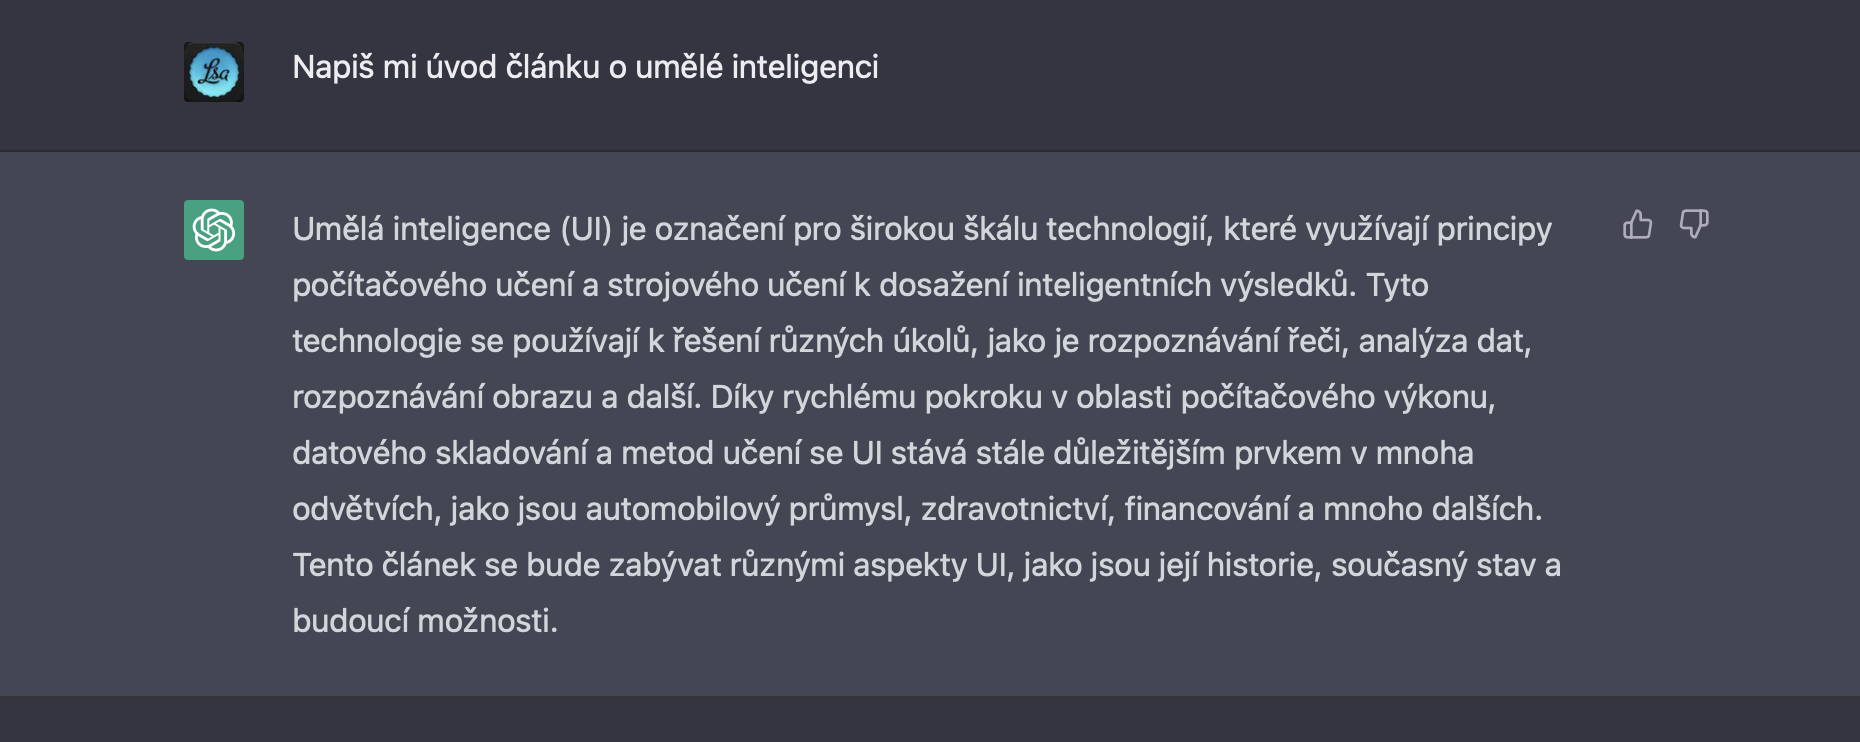1860x742 pixels.
Task: Click the word "Tyto" ending the second line
Action: [1397, 285]
